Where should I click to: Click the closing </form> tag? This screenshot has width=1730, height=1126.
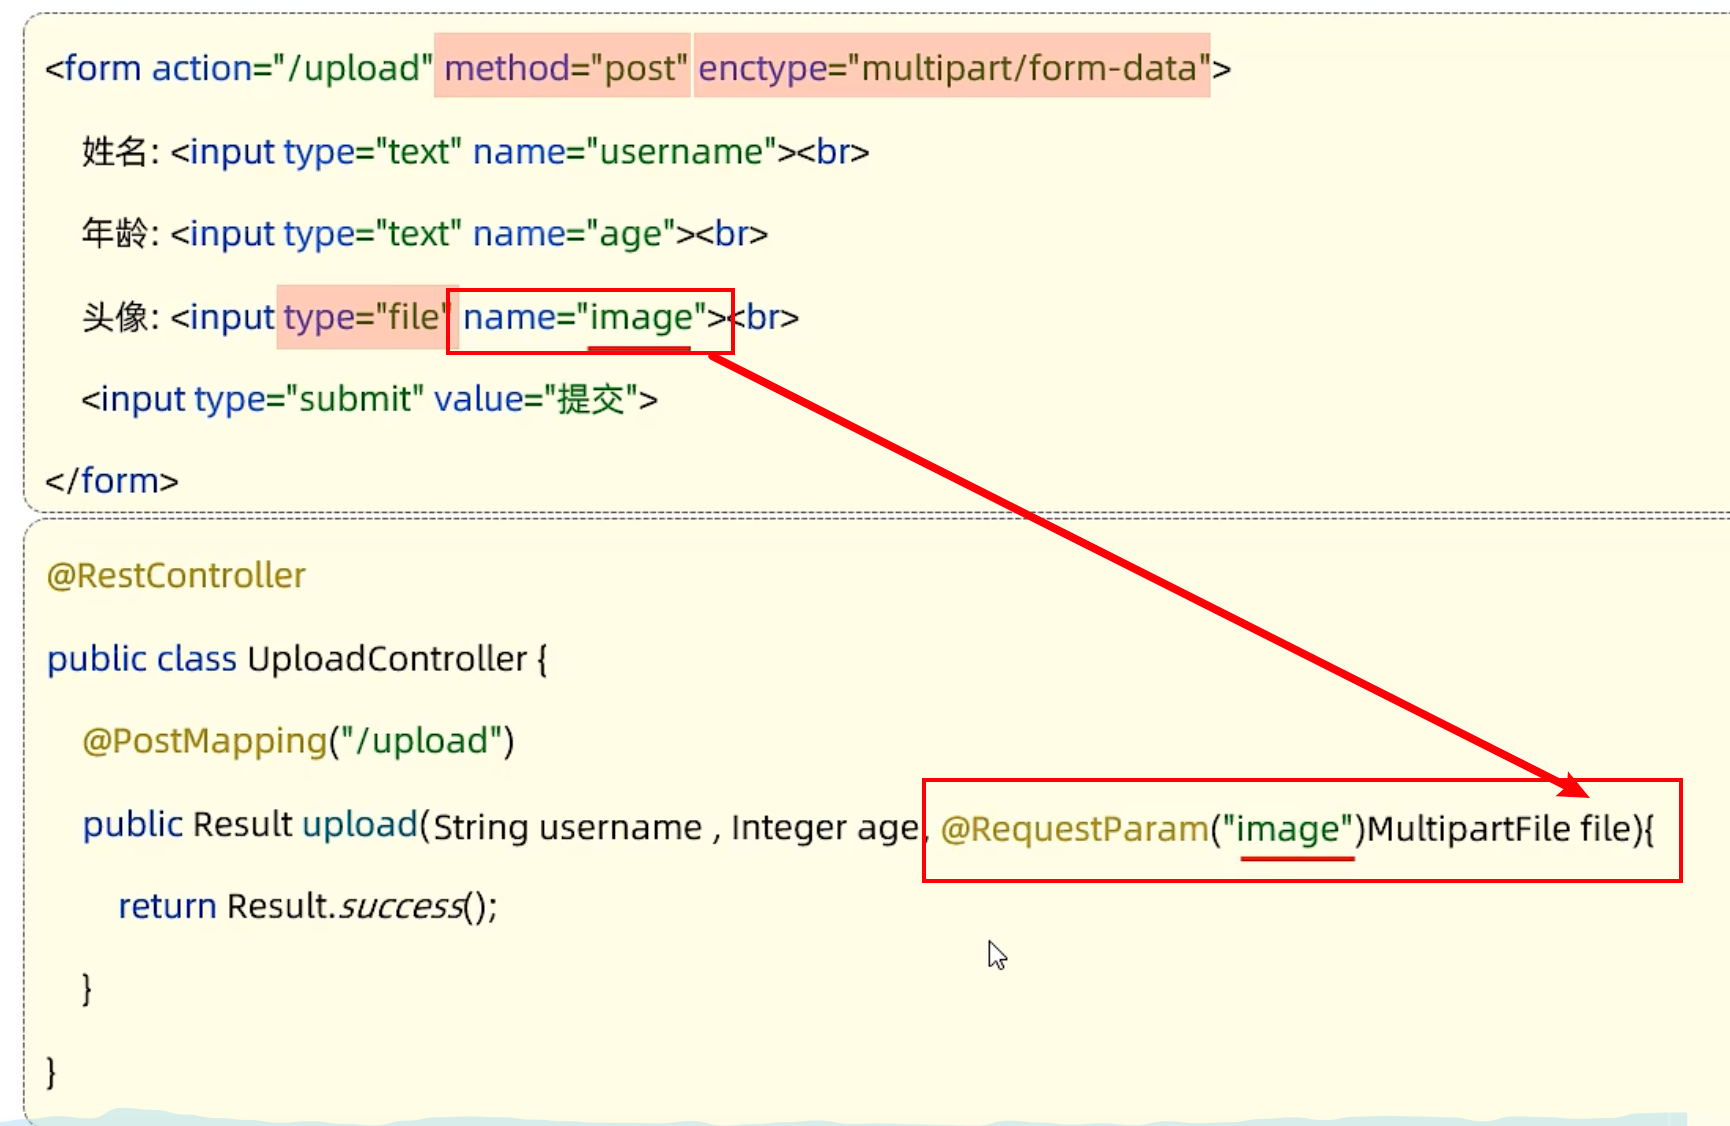[x=112, y=481]
